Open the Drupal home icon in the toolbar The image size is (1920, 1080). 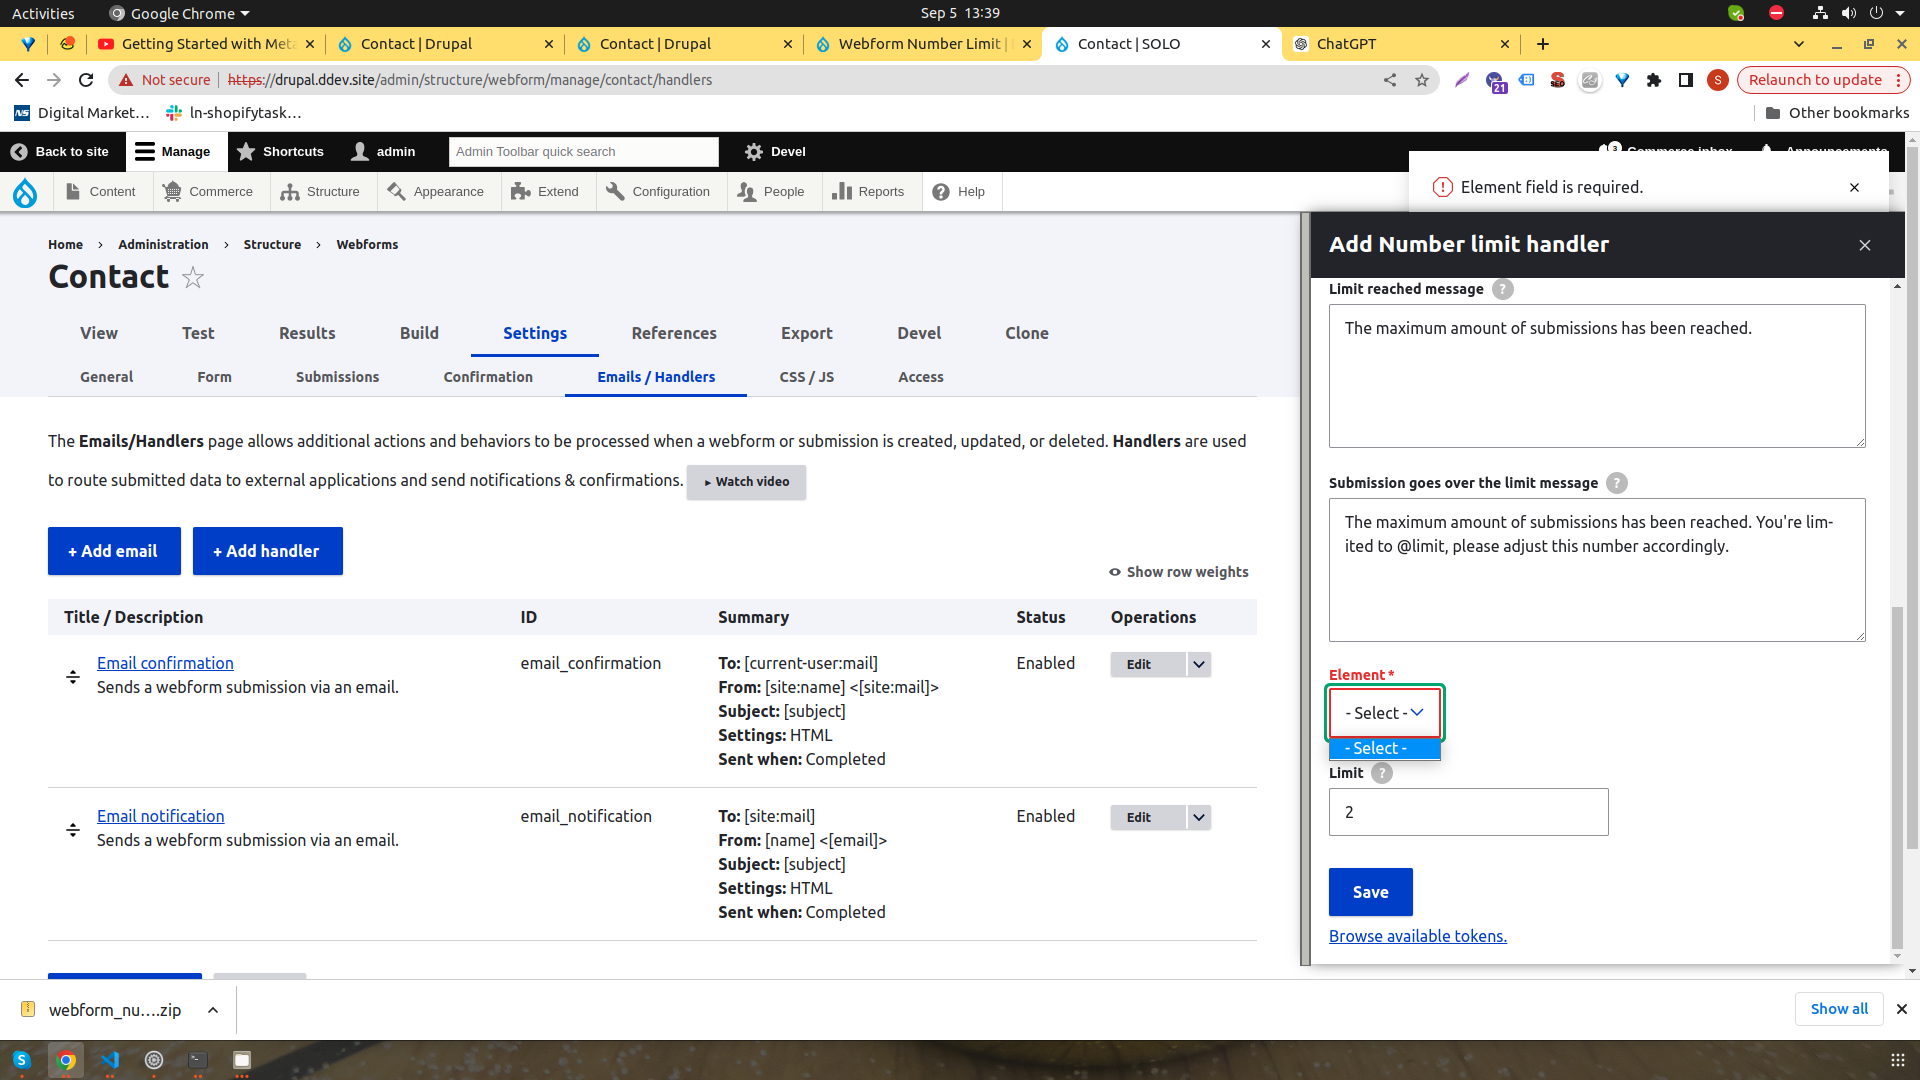pos(25,191)
